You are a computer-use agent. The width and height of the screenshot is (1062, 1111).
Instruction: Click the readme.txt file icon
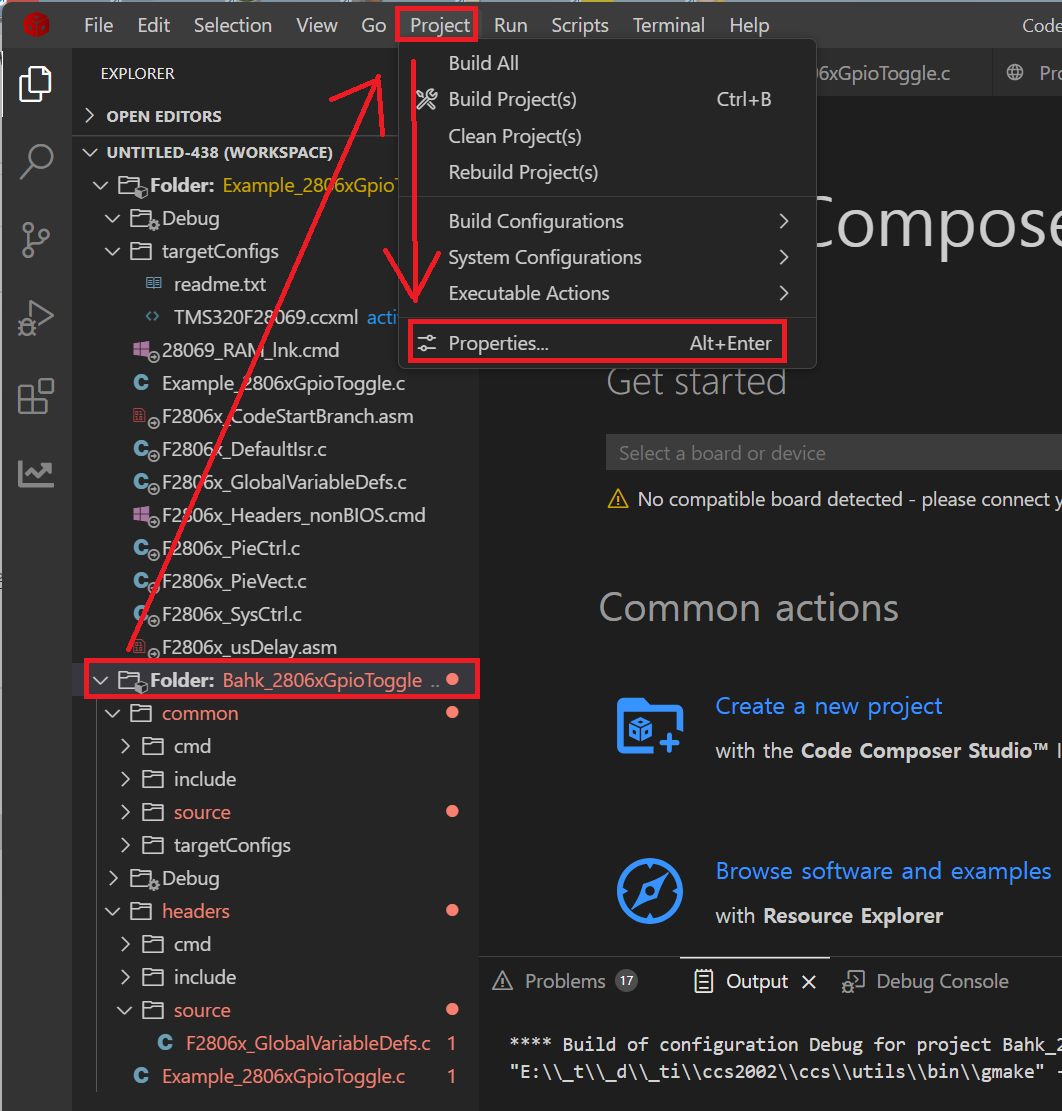[x=153, y=283]
